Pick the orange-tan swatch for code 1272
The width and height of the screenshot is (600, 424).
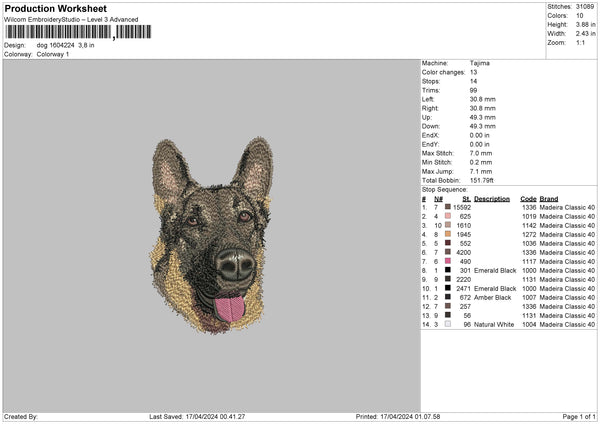coord(448,234)
